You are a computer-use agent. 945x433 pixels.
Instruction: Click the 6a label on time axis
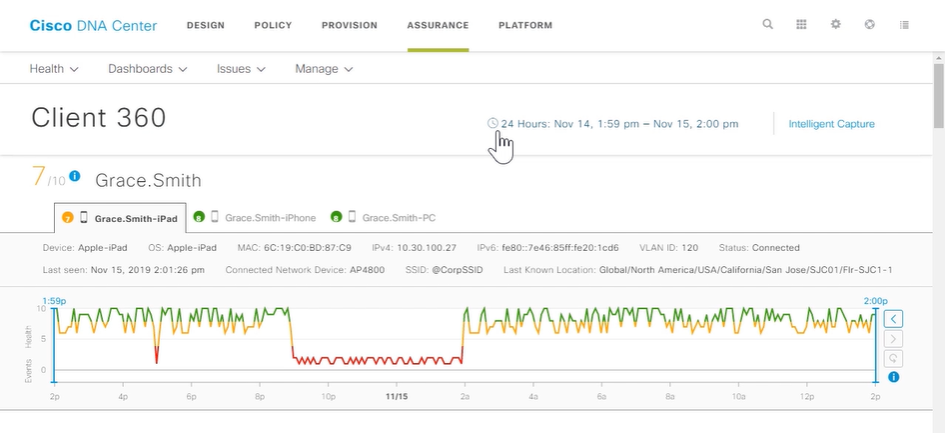tap(601, 396)
